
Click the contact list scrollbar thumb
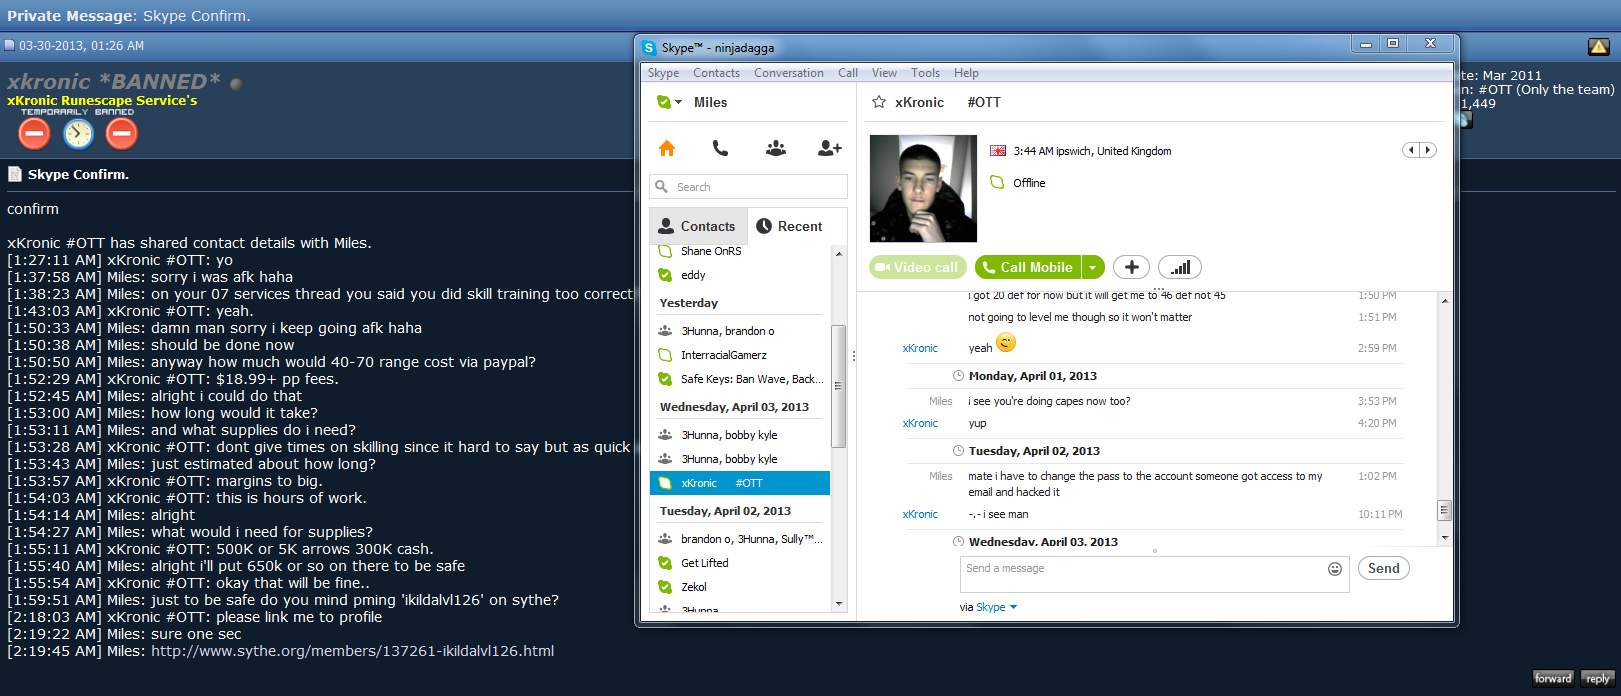pos(838,386)
